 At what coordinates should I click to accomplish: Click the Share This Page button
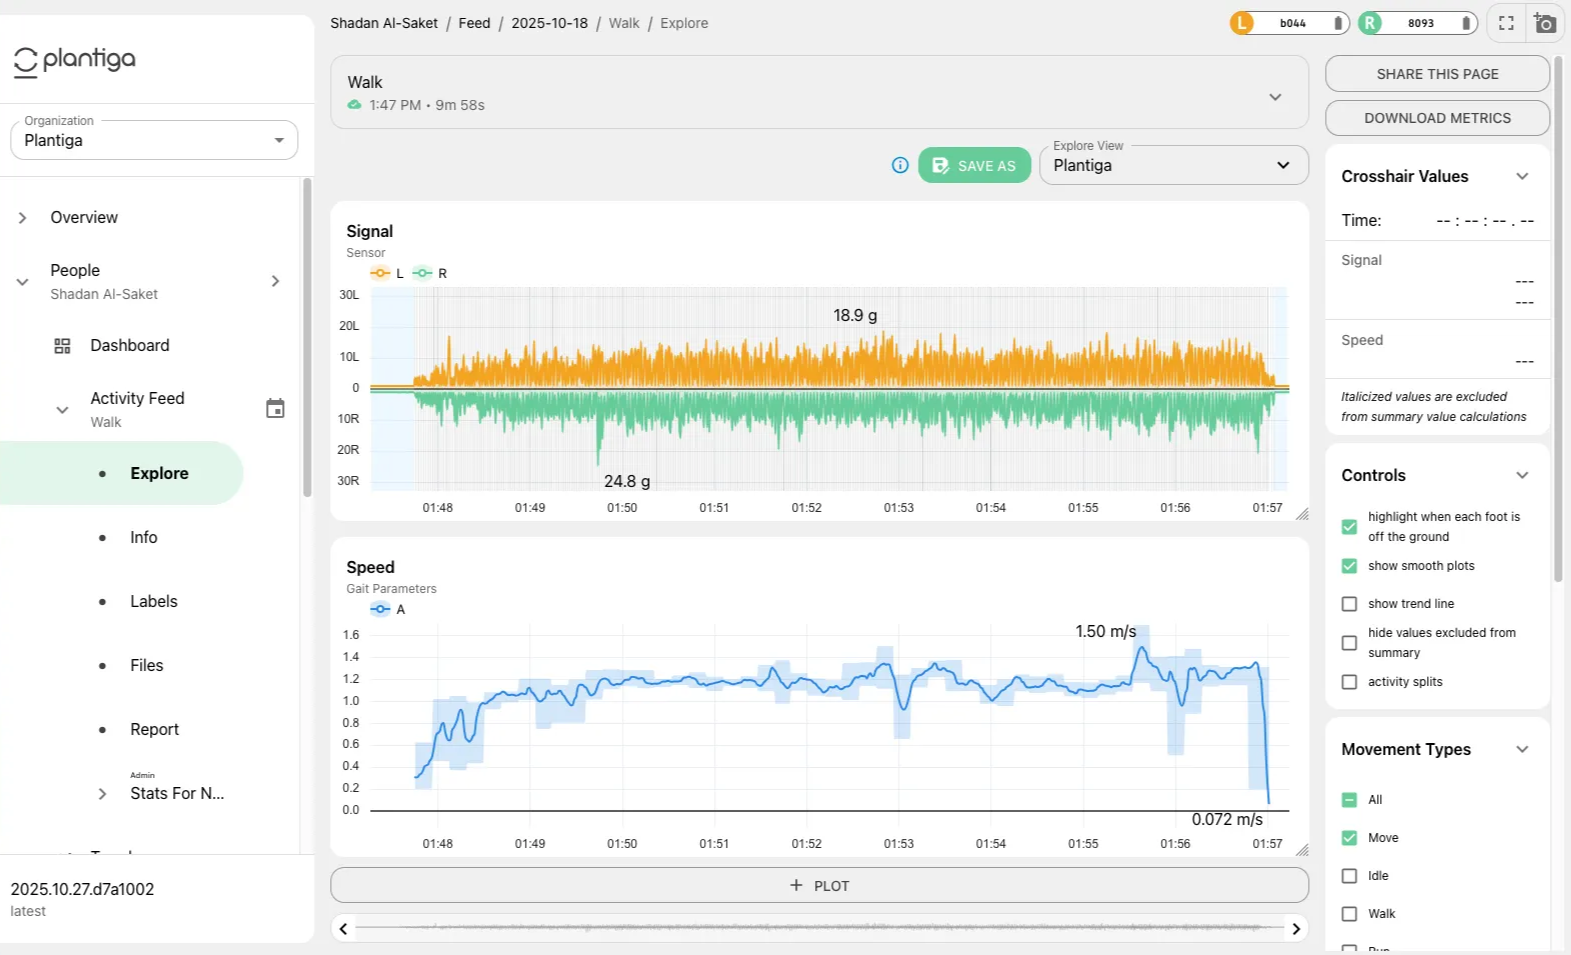point(1437,74)
